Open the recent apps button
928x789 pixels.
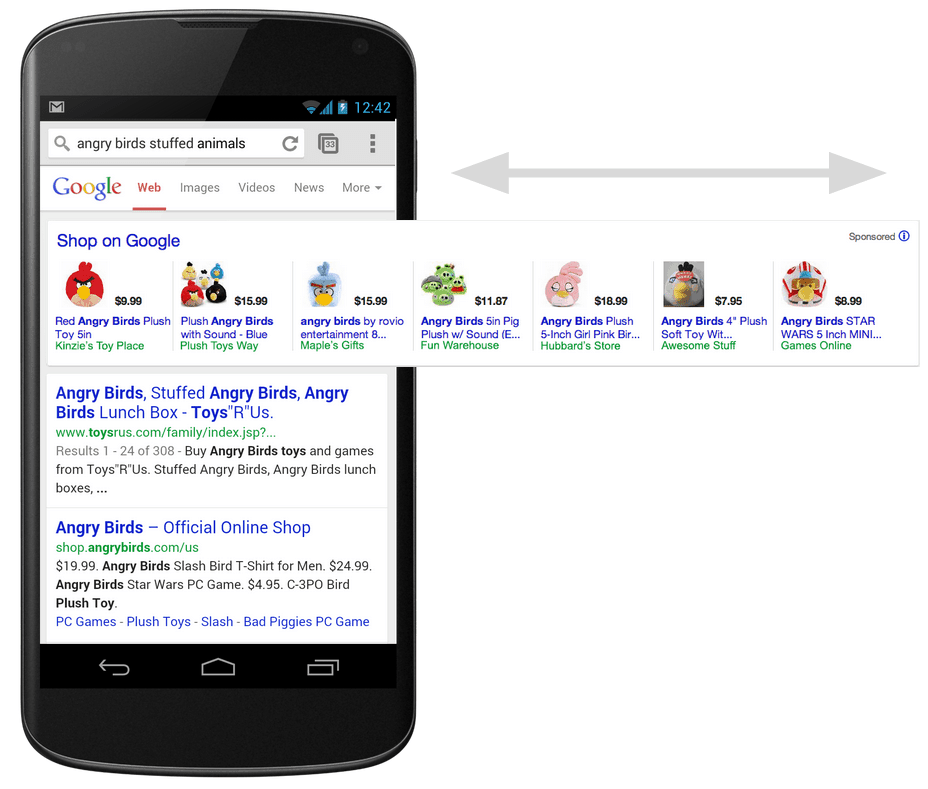click(323, 667)
